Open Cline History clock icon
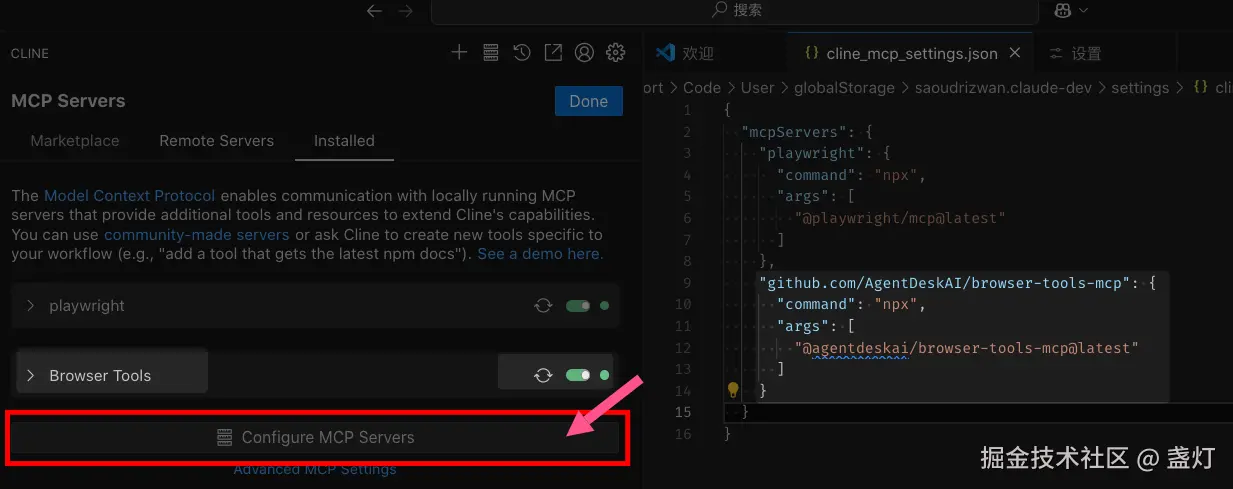Image resolution: width=1233 pixels, height=489 pixels. 521,53
